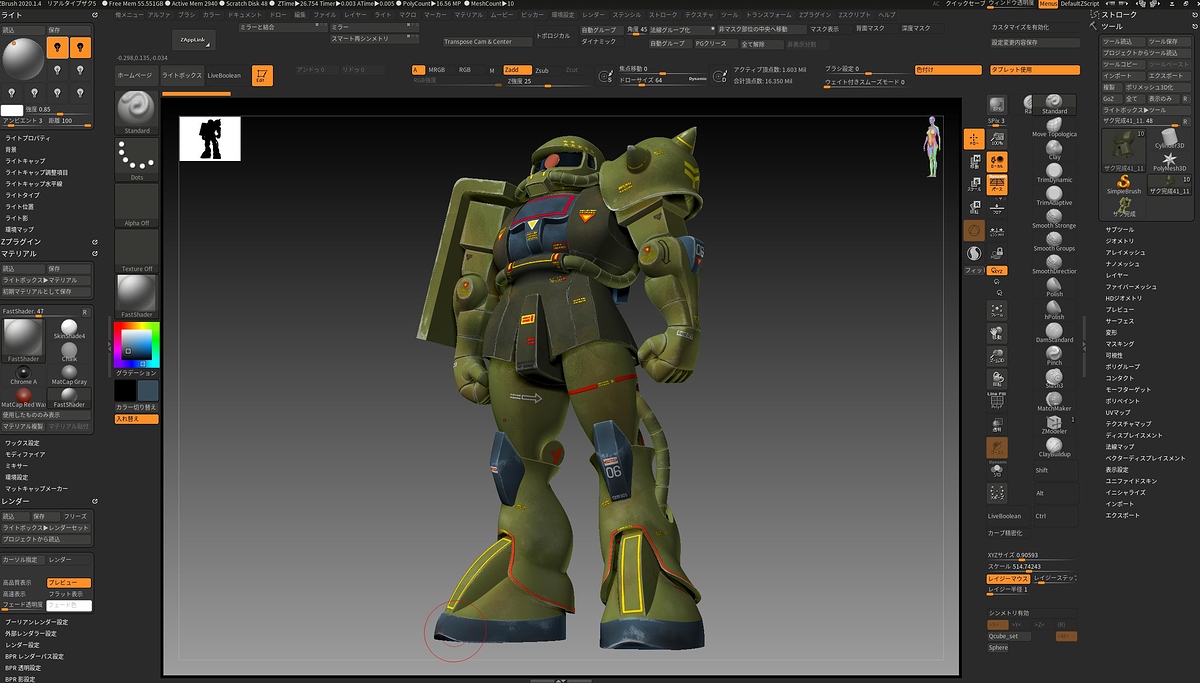The width and height of the screenshot is (1200, 683).
Task: Pick the MatchMaker brush
Action: 1054,399
